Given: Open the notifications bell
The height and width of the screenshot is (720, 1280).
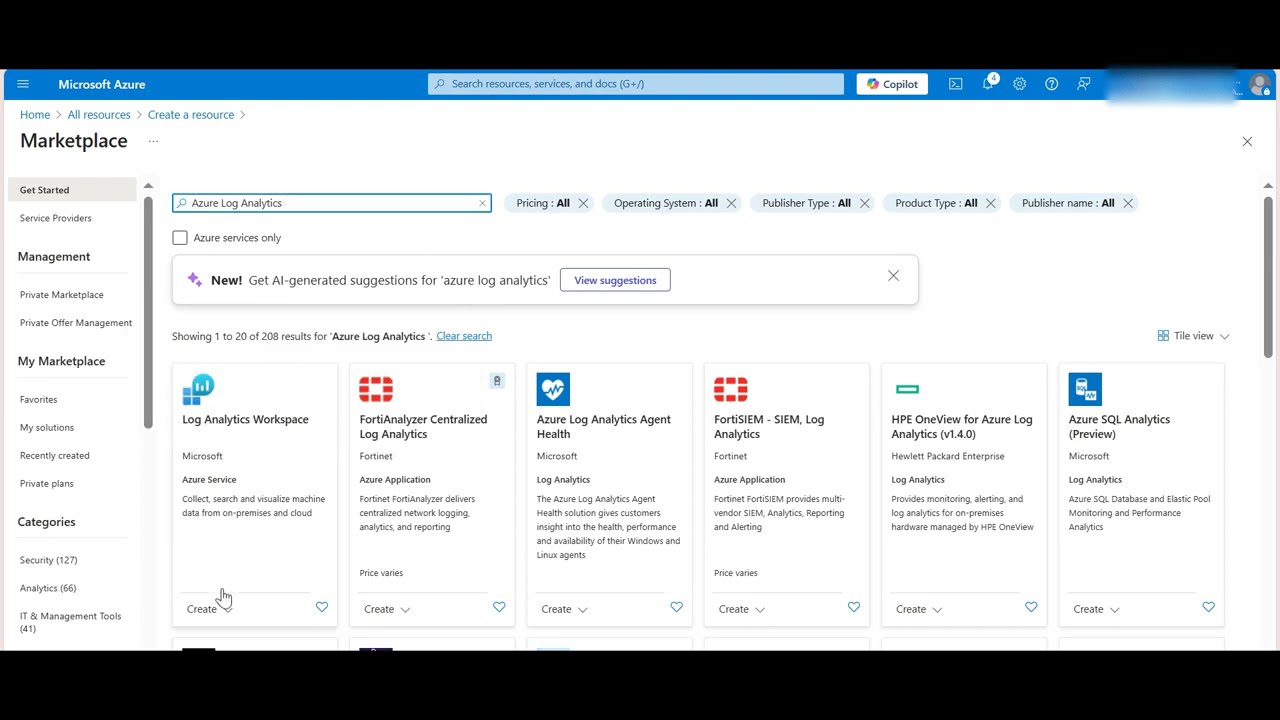Looking at the screenshot, I should point(988,84).
